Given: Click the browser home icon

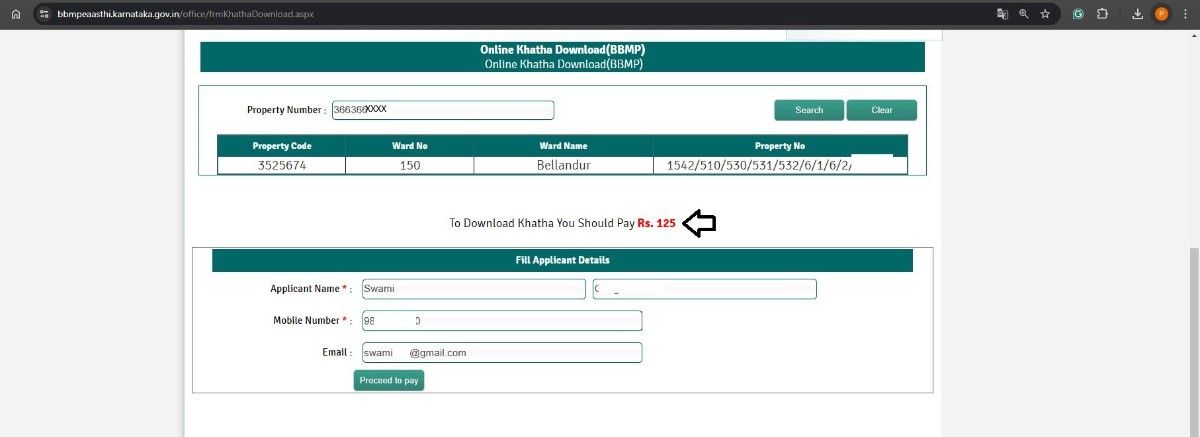Looking at the screenshot, I should click(15, 14).
